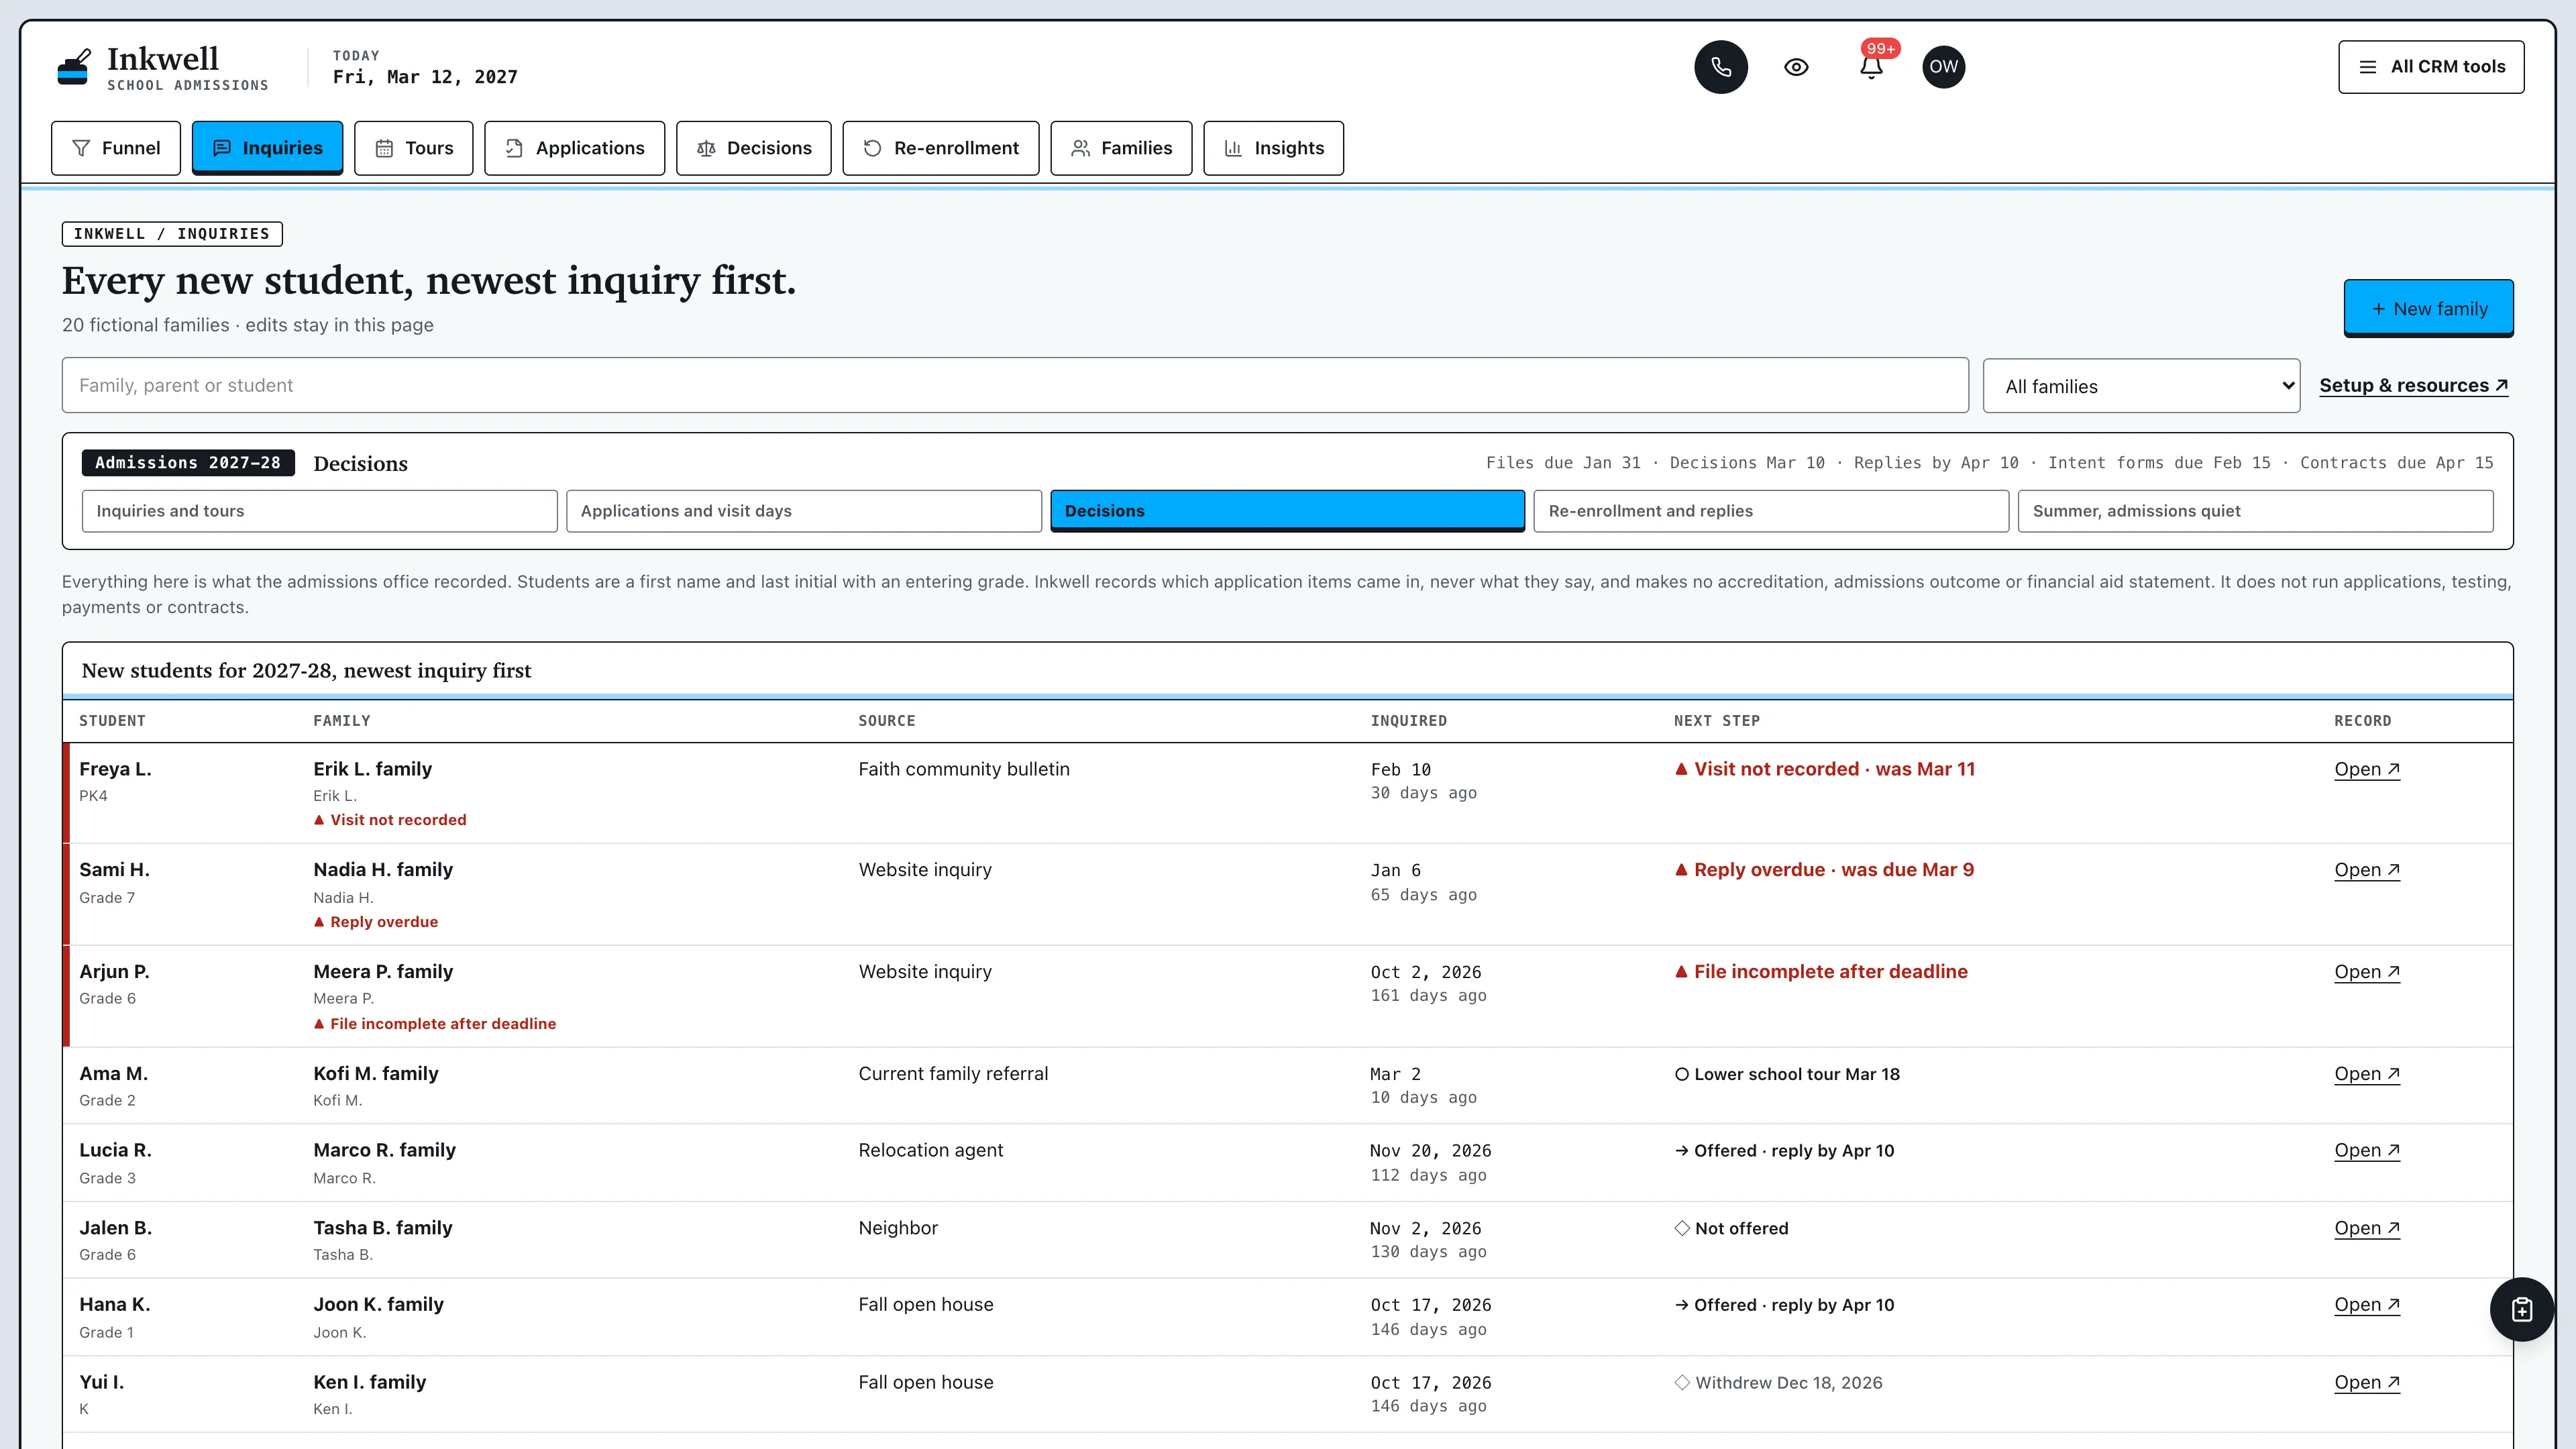Open the floating clipboard note button
This screenshot has width=2576, height=1449.
(x=2521, y=1309)
